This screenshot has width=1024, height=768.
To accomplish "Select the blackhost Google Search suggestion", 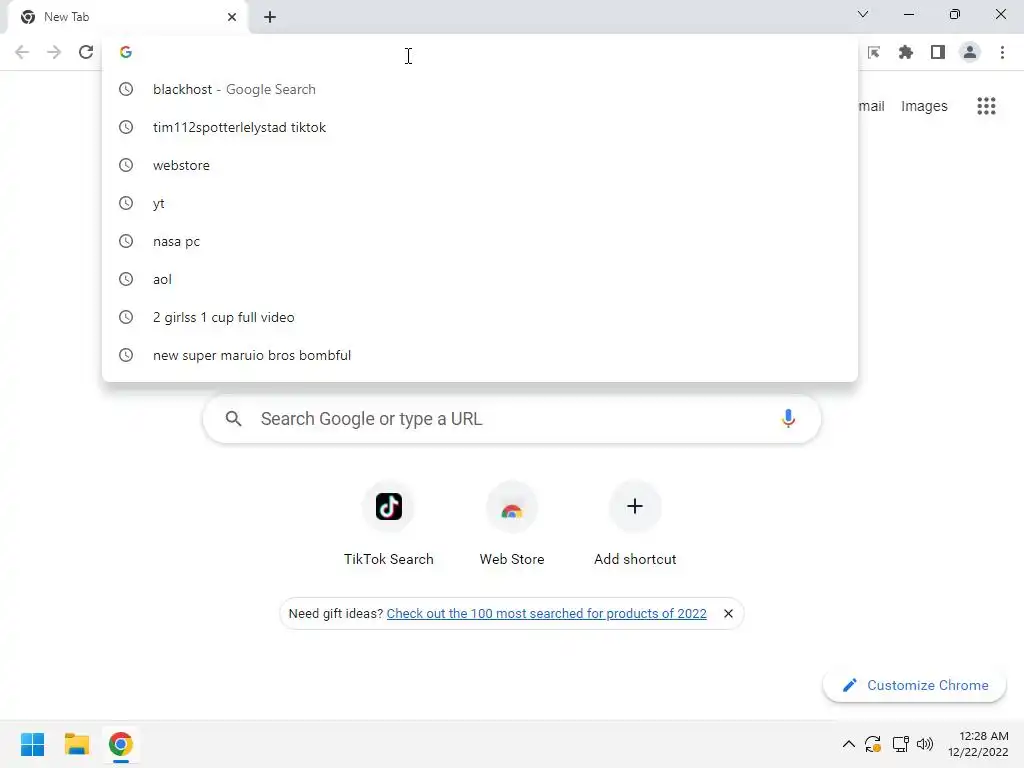I will [x=480, y=89].
